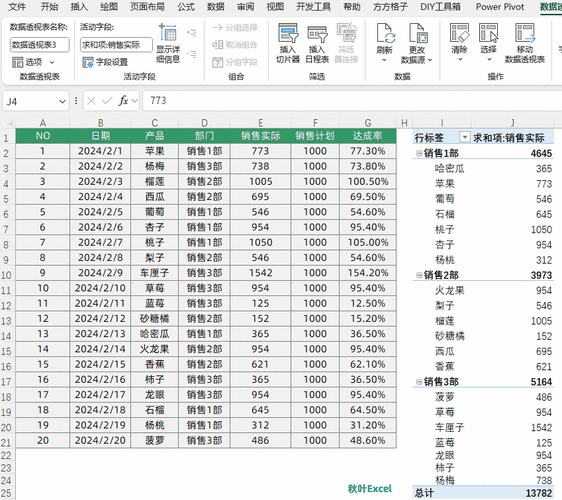Click cell with 榴莲 in product column
The height and width of the screenshot is (500, 562).
154,181
